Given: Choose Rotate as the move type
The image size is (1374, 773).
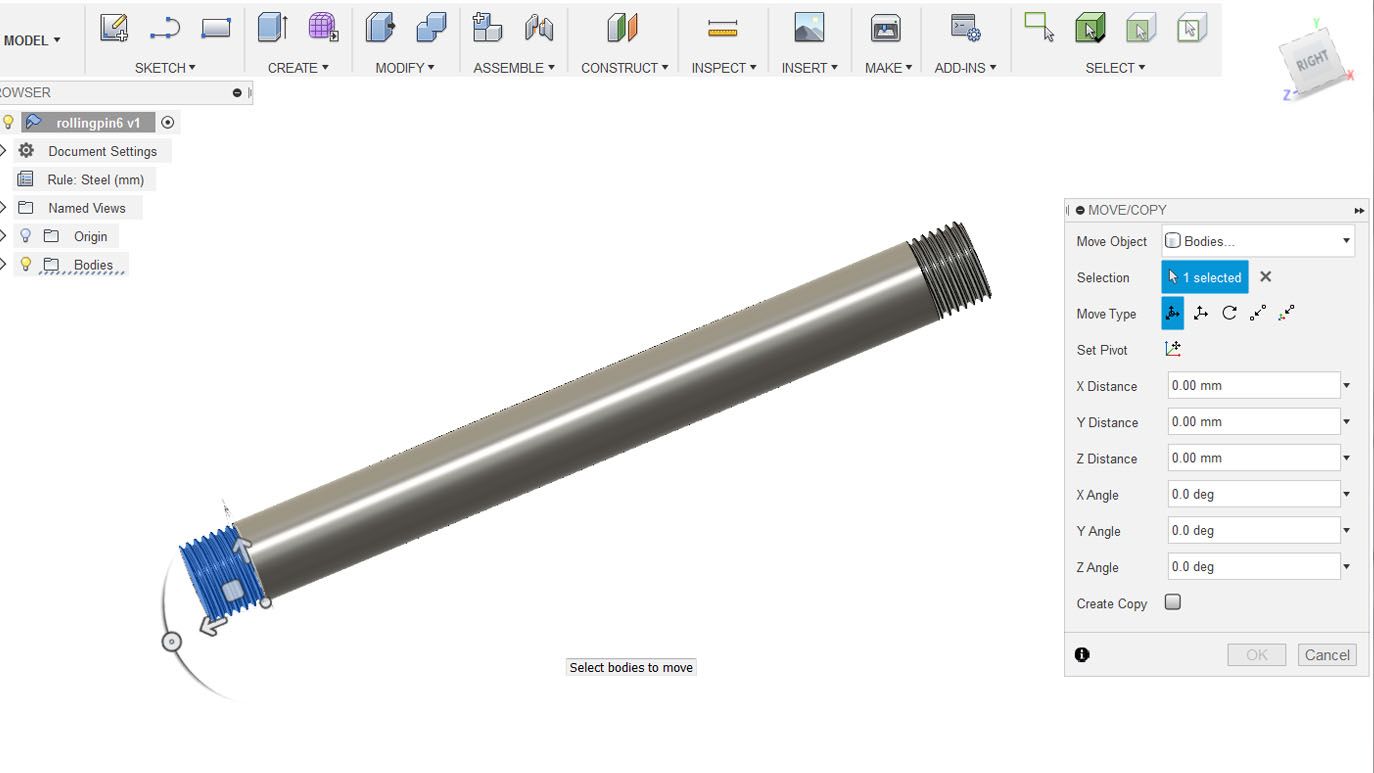Looking at the screenshot, I should (x=1230, y=313).
